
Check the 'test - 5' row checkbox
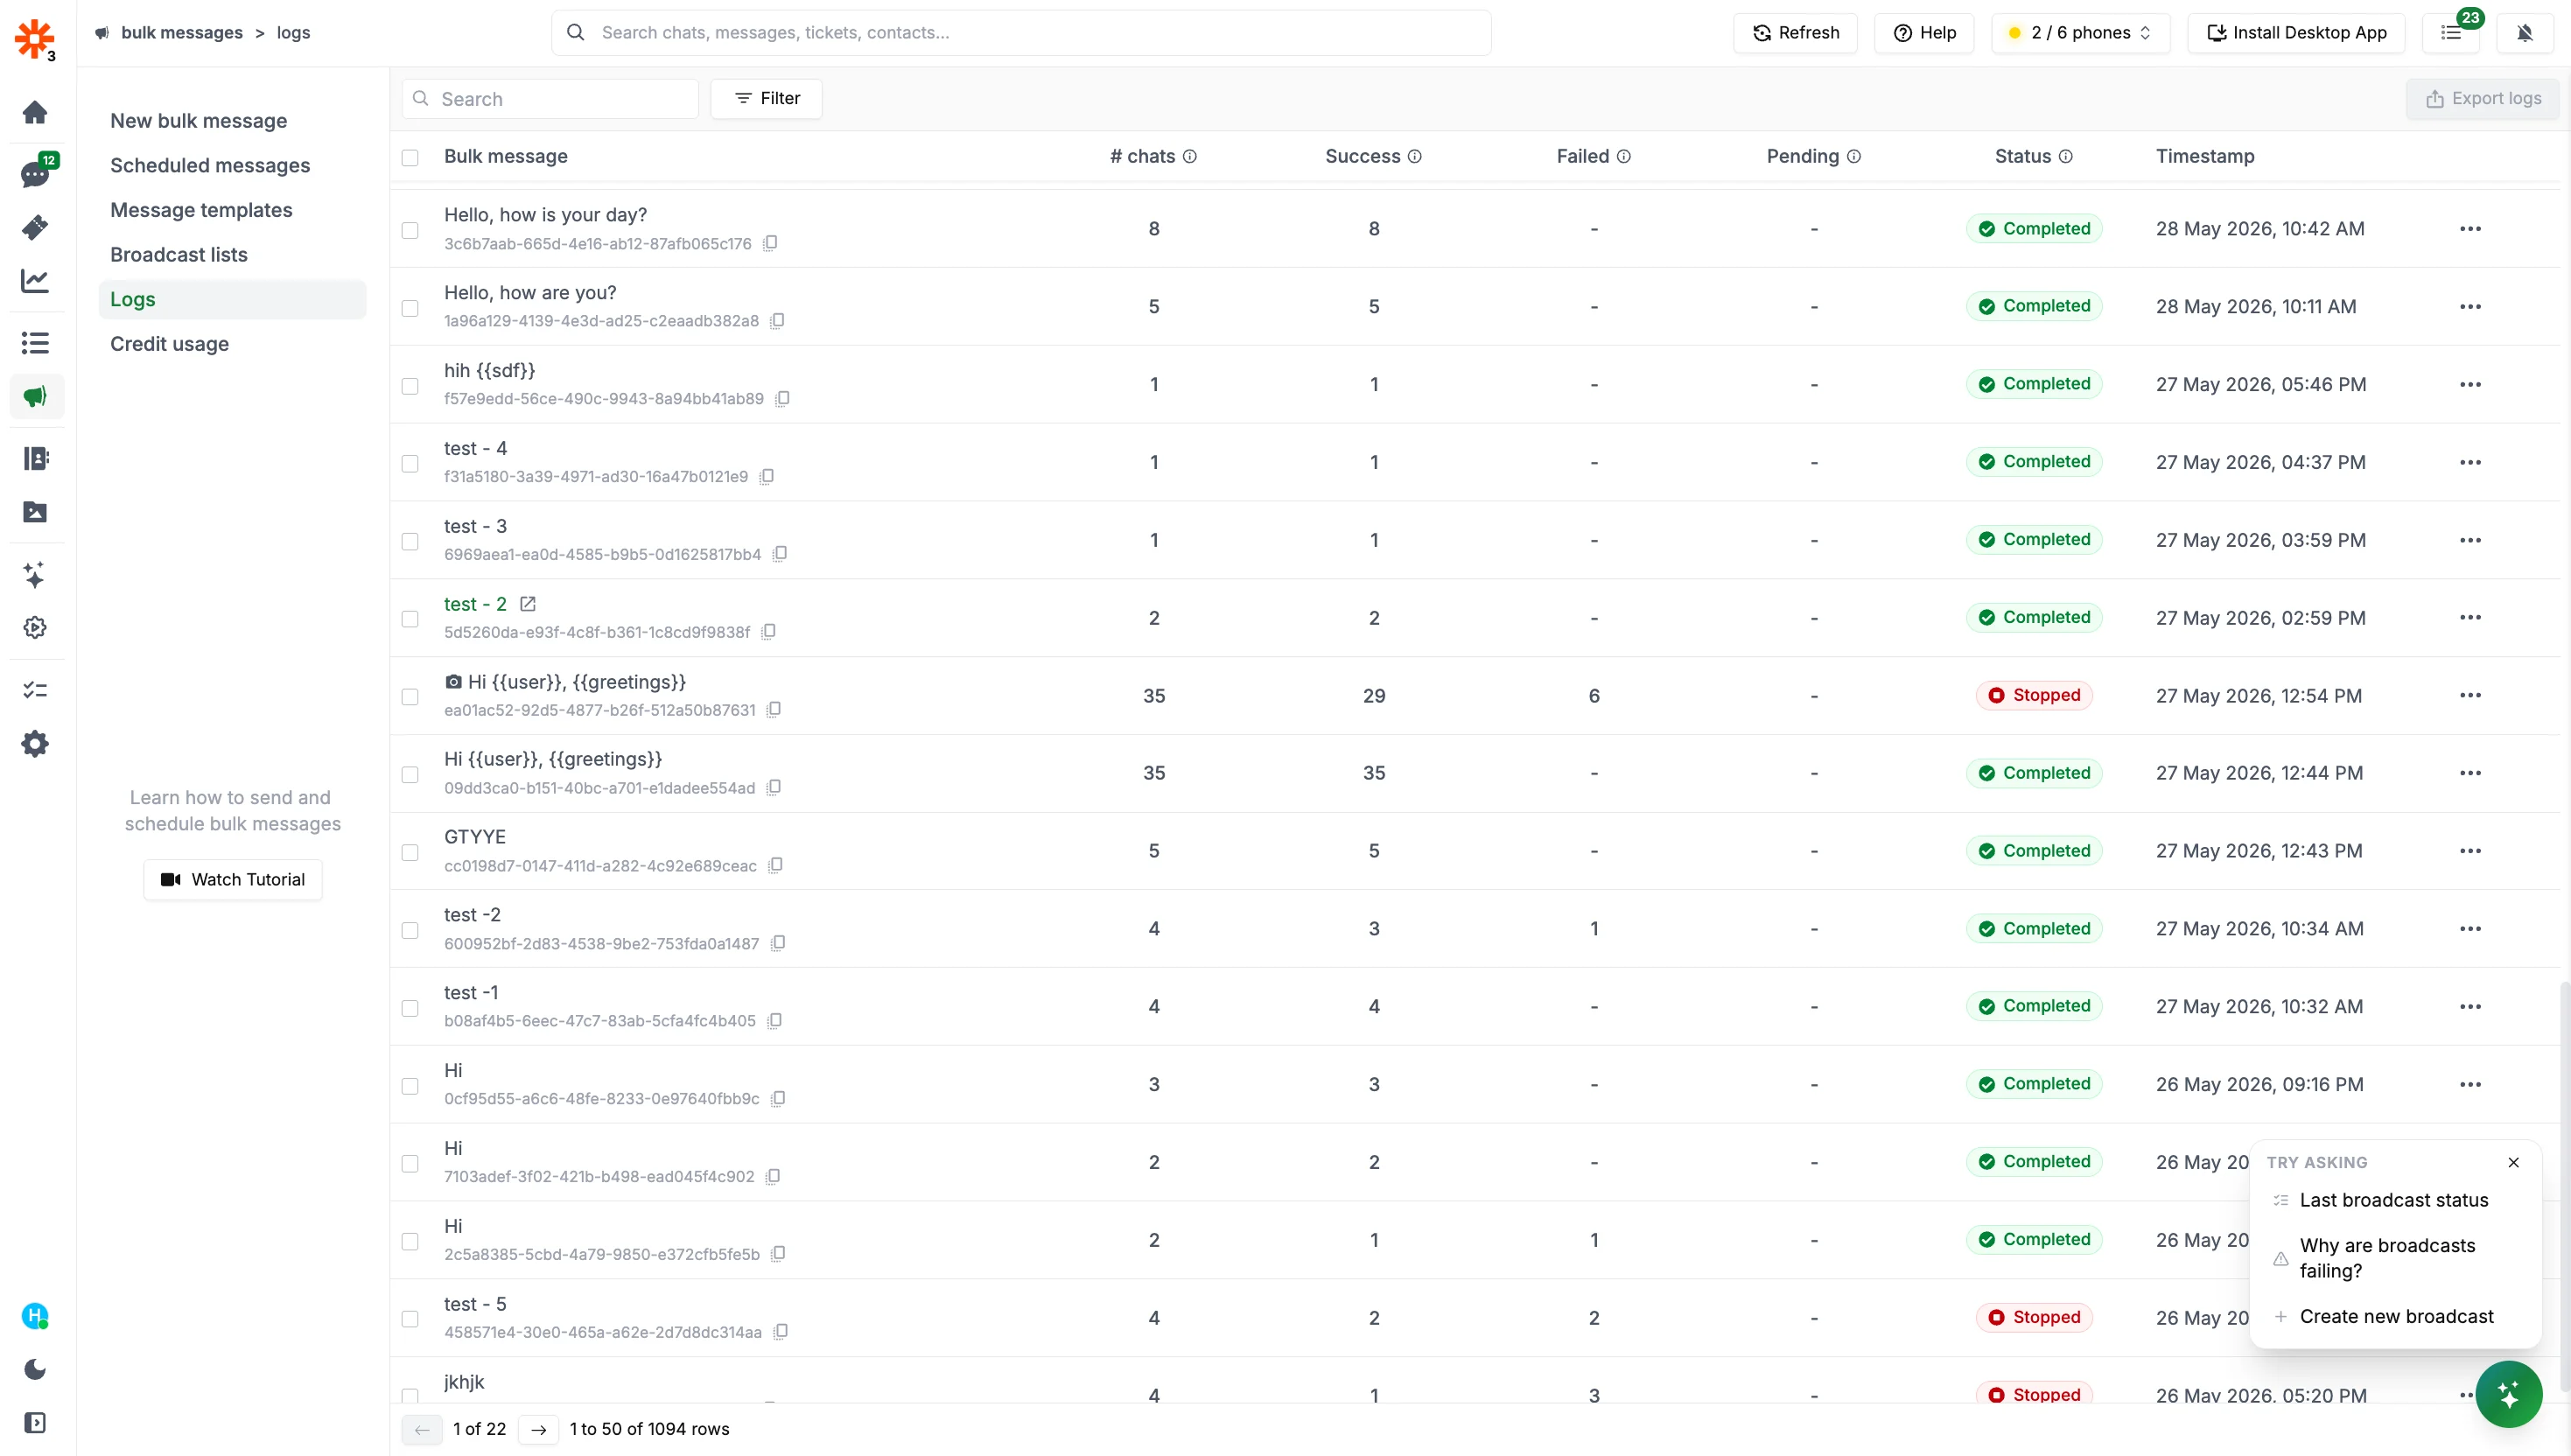(410, 1319)
